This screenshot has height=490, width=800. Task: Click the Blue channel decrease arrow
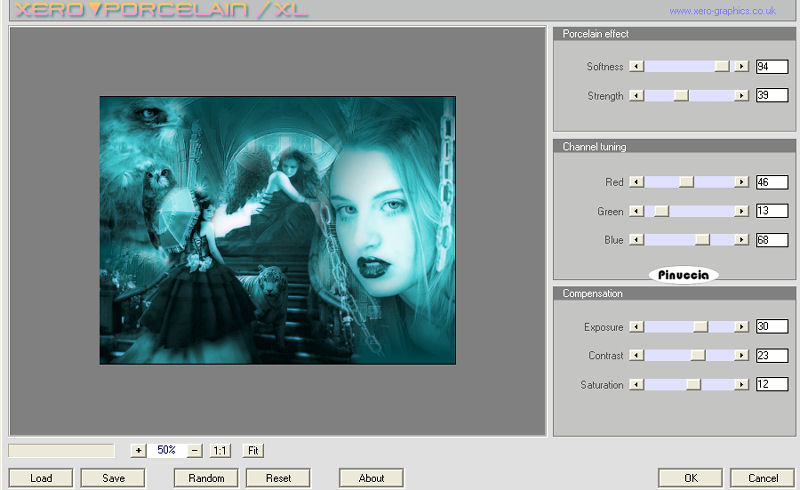pos(636,239)
